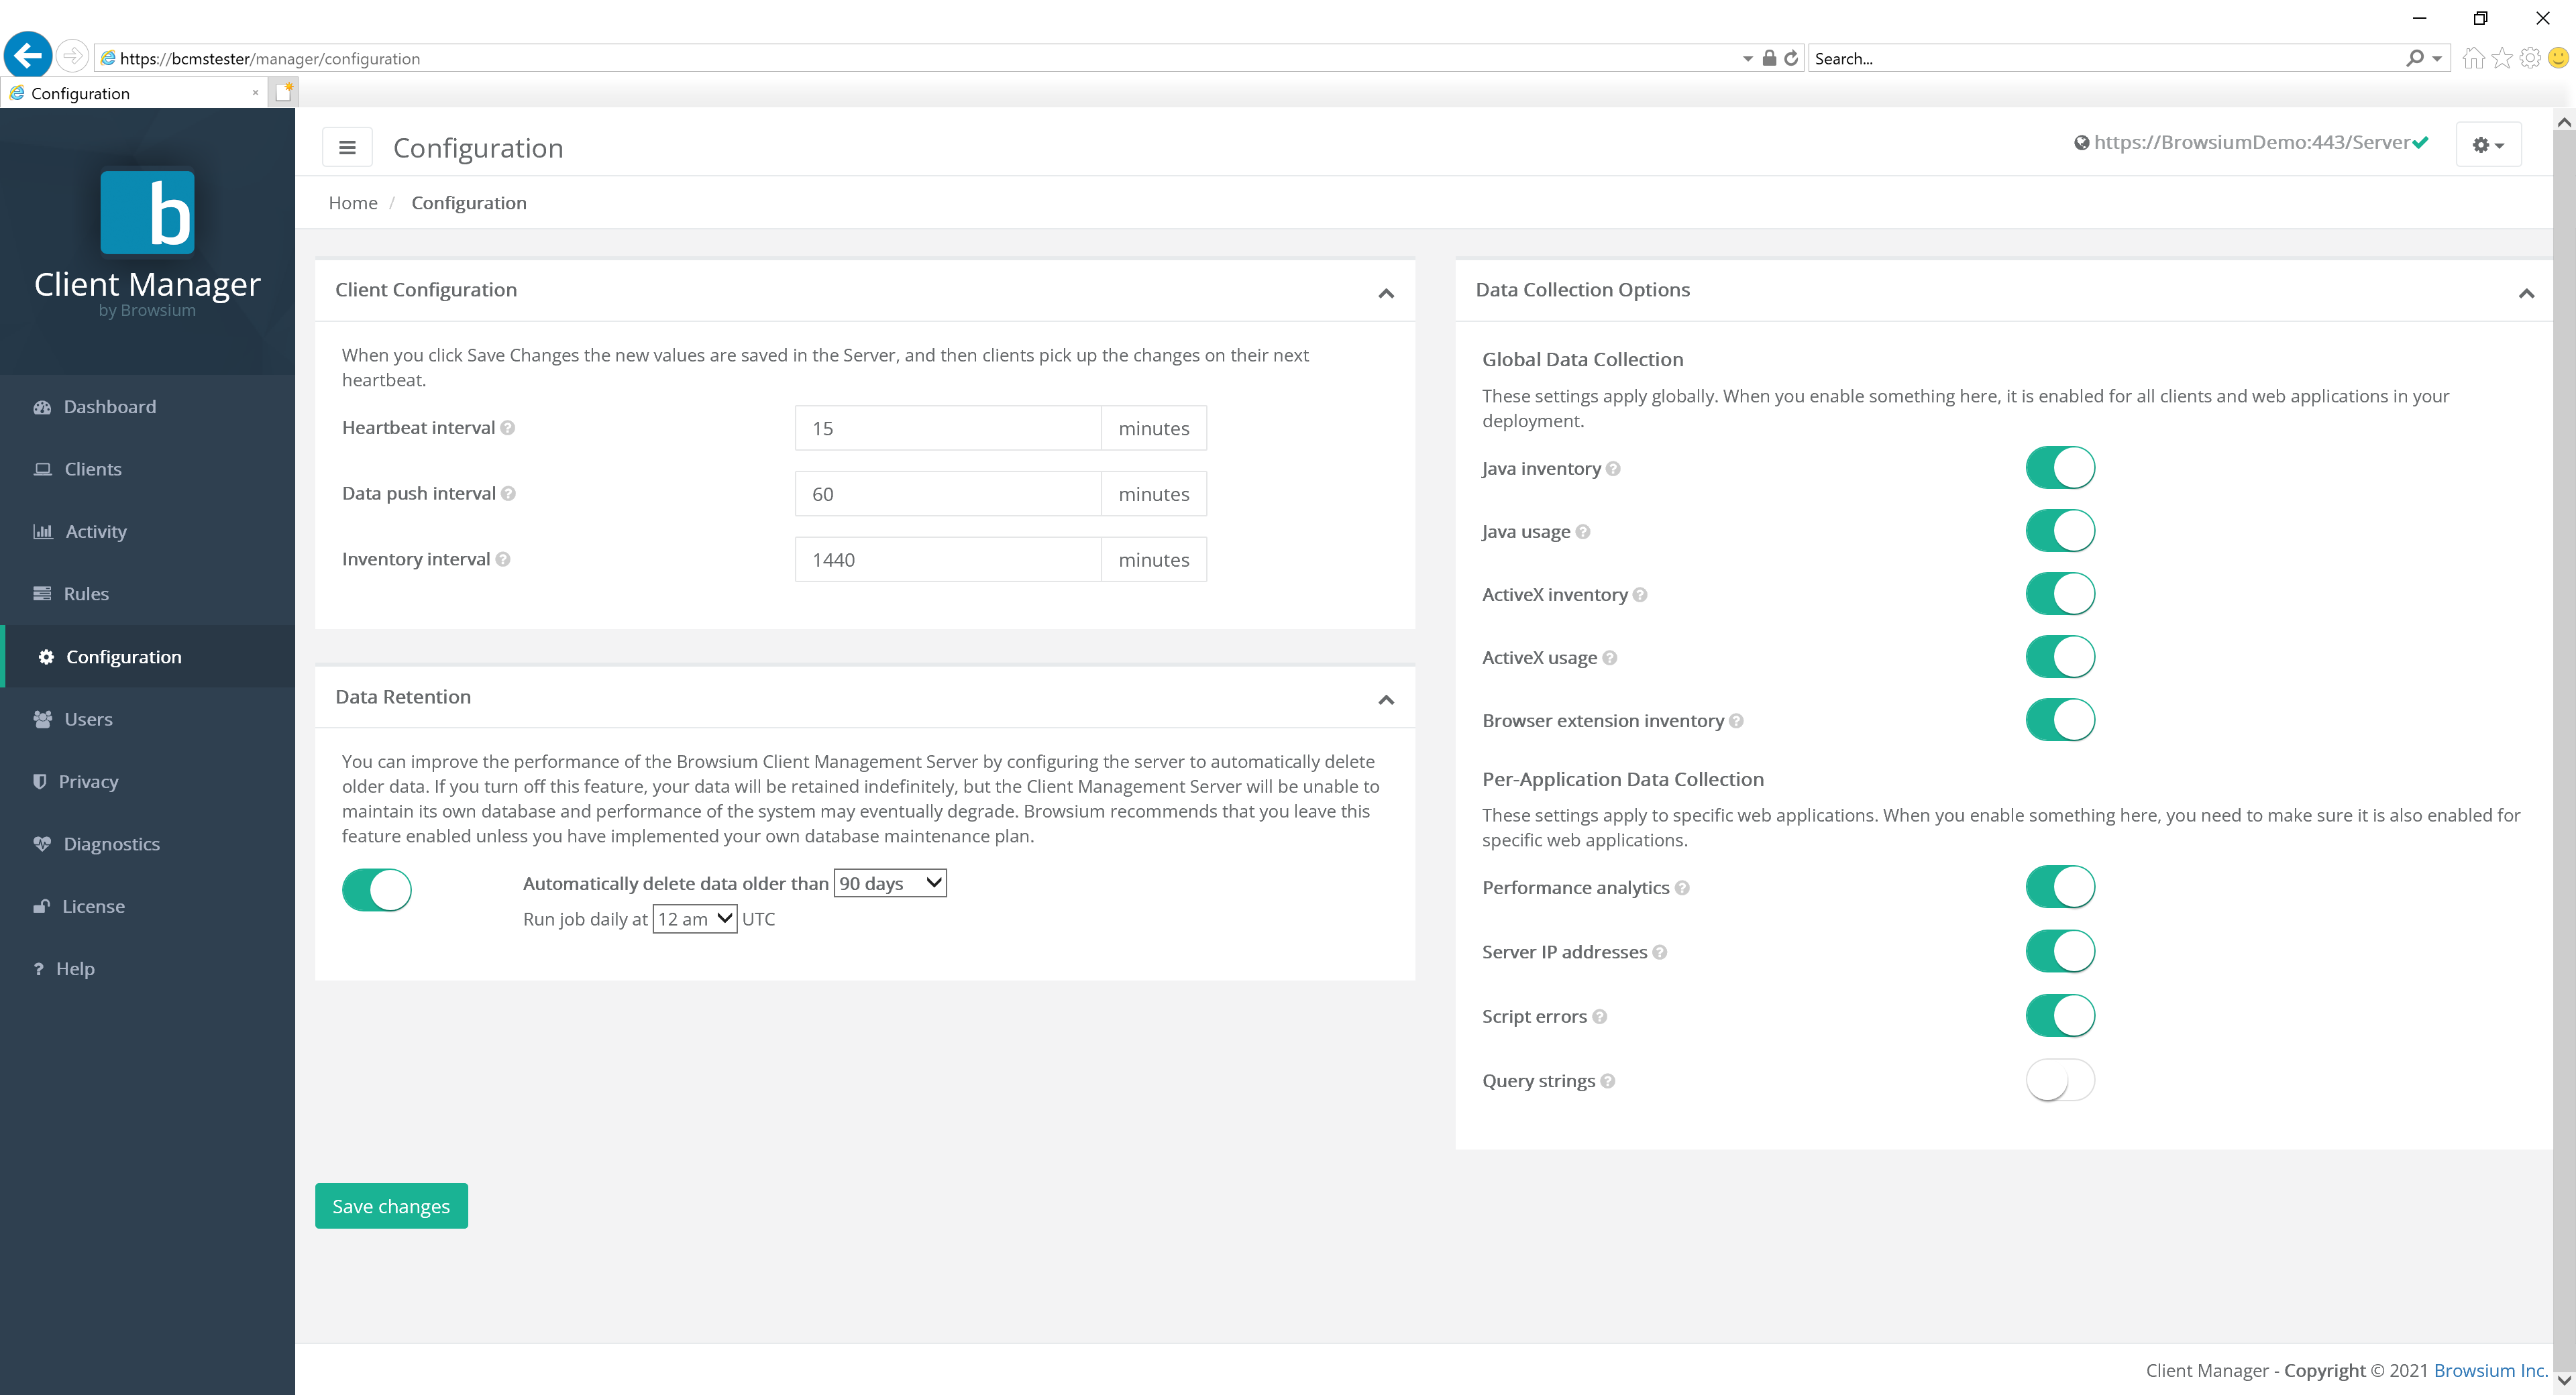
Task: Select Configuration in the sidebar menu
Action: [x=123, y=656]
